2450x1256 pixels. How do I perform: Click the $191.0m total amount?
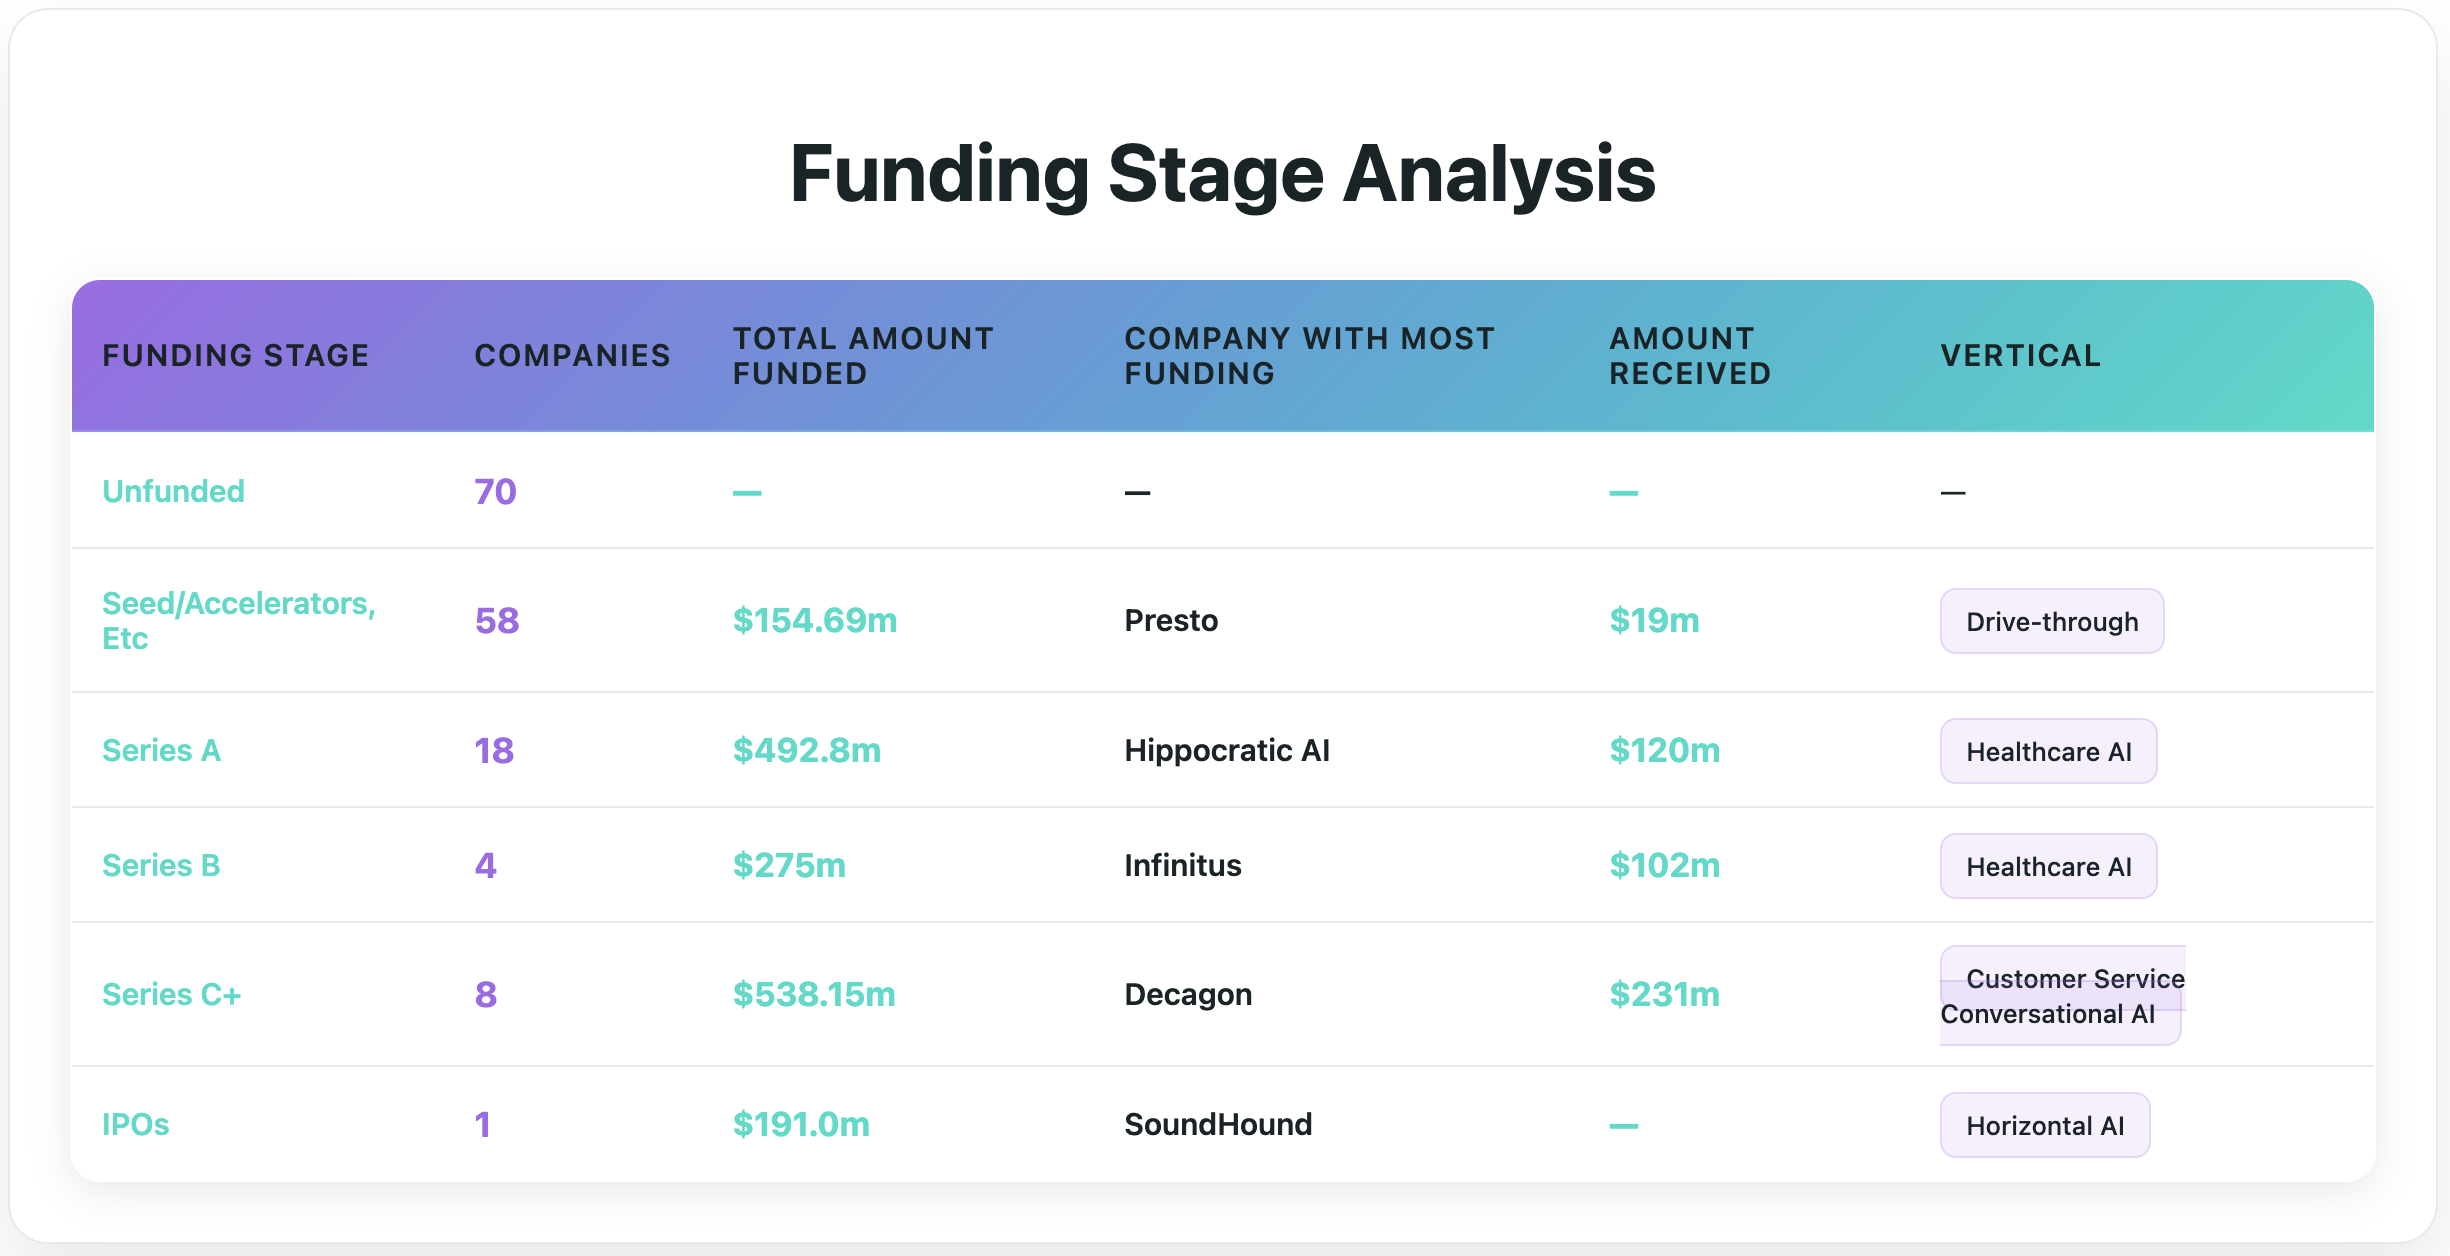point(801,1124)
